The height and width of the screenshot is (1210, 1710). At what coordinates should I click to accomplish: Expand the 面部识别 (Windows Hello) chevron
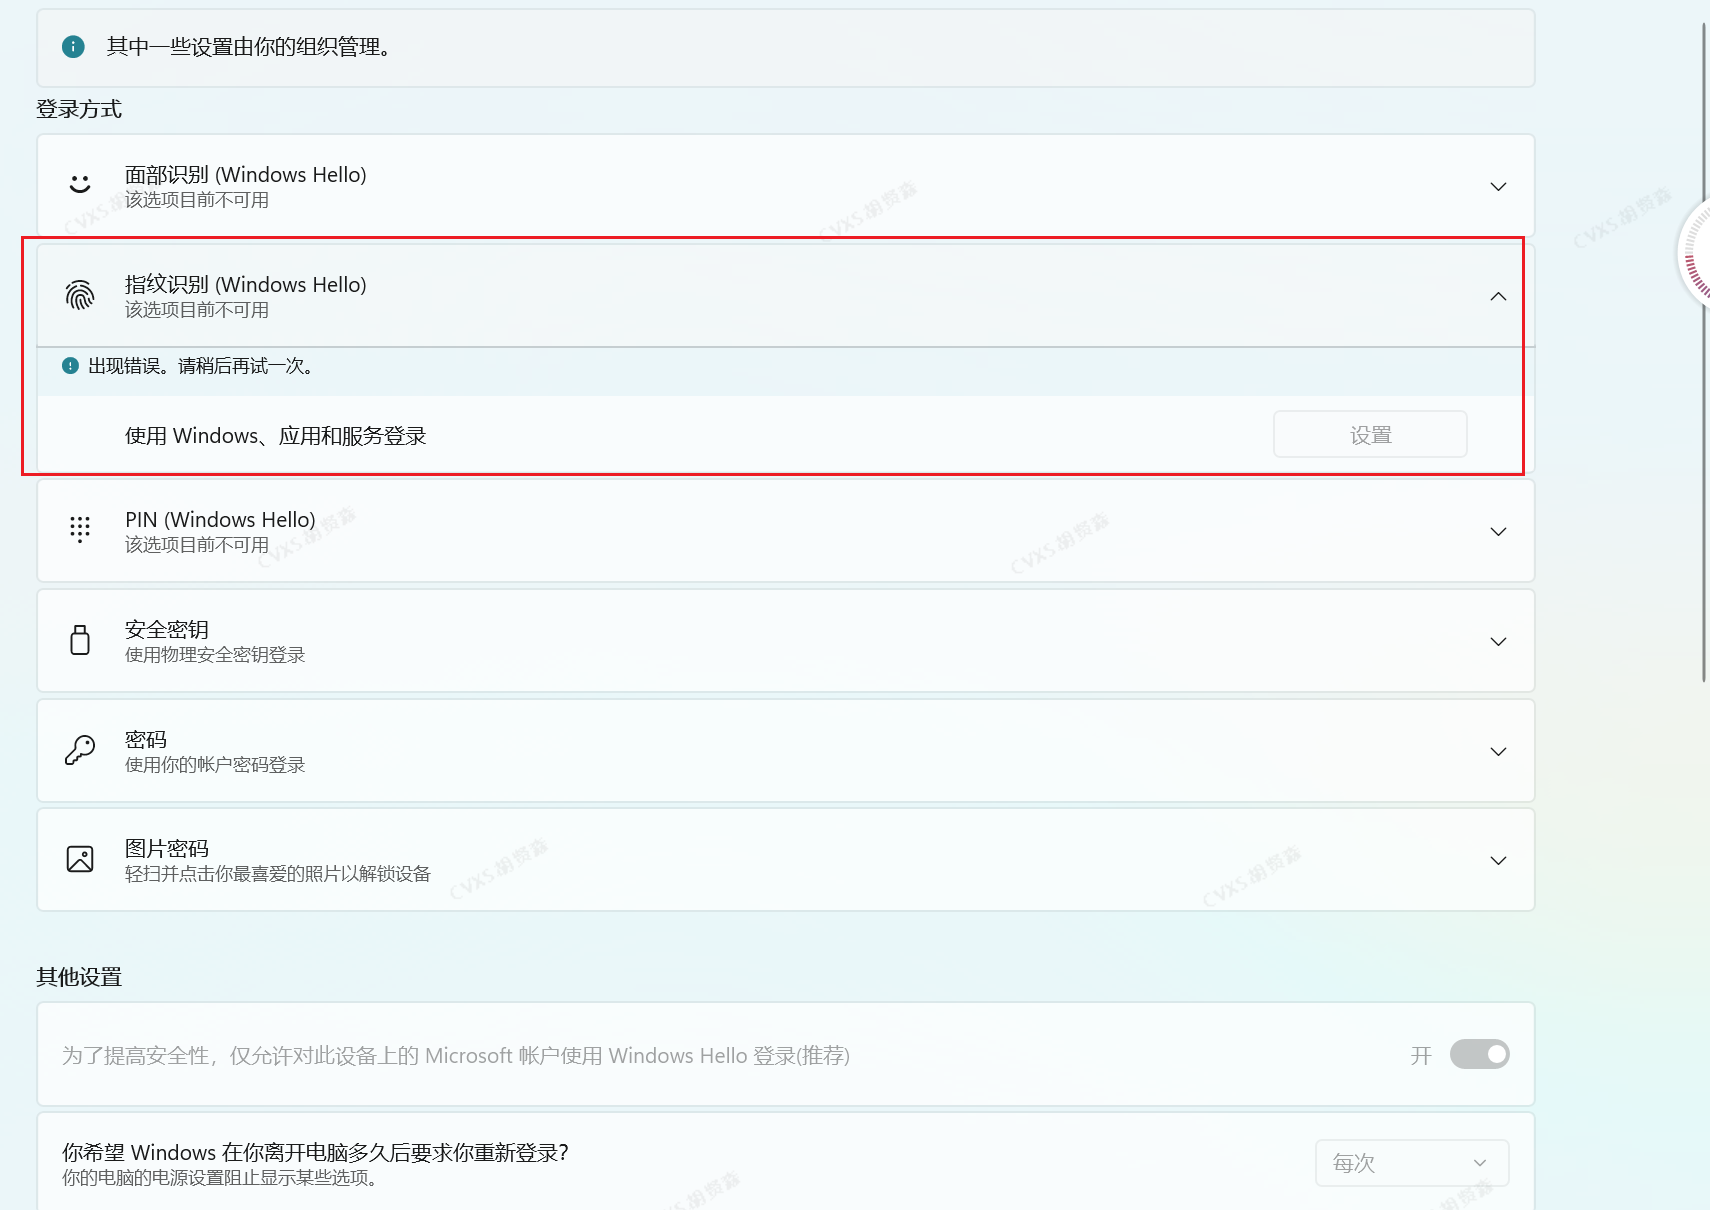(1498, 186)
